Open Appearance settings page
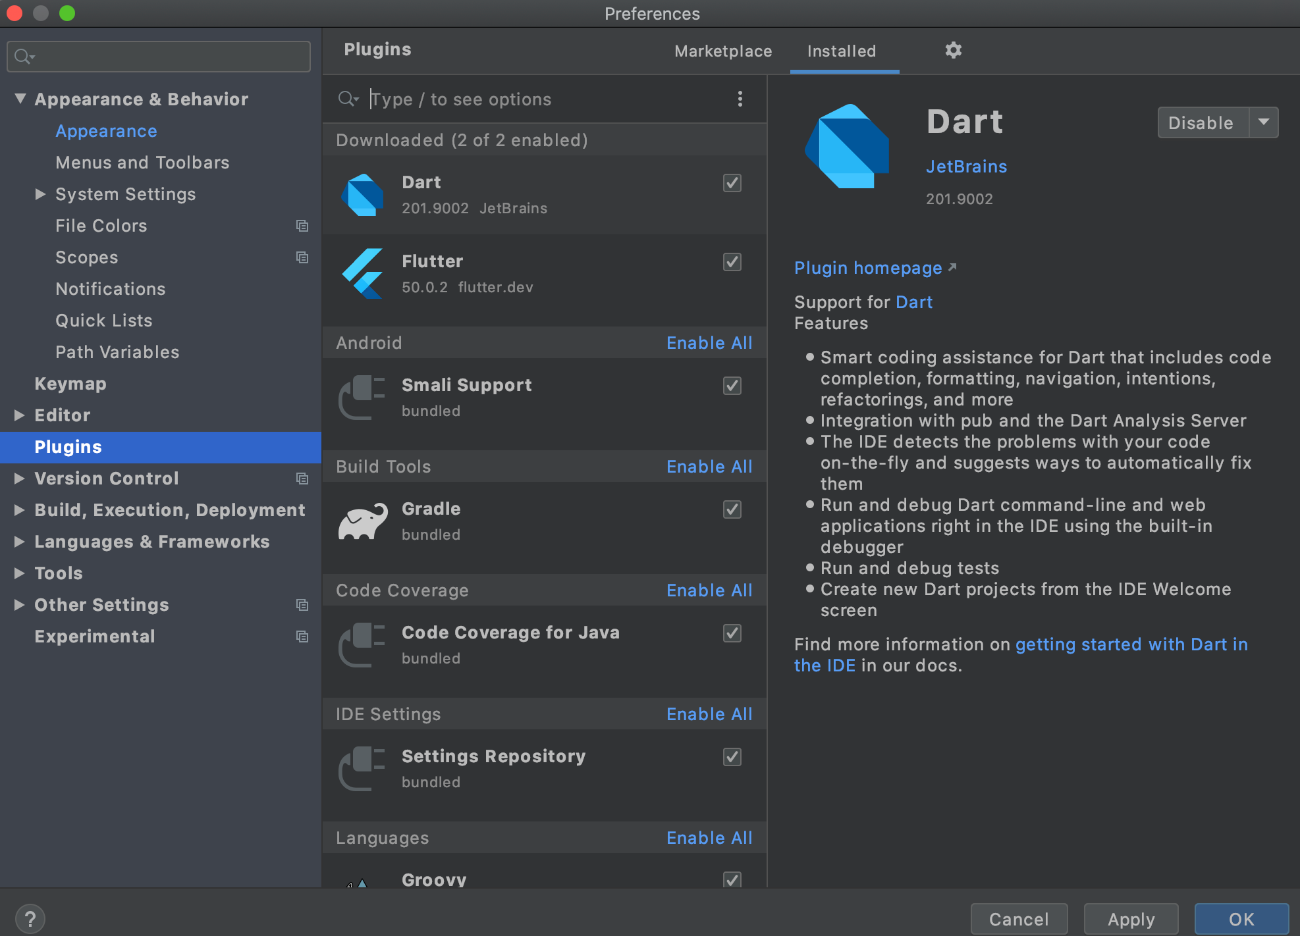 106,131
